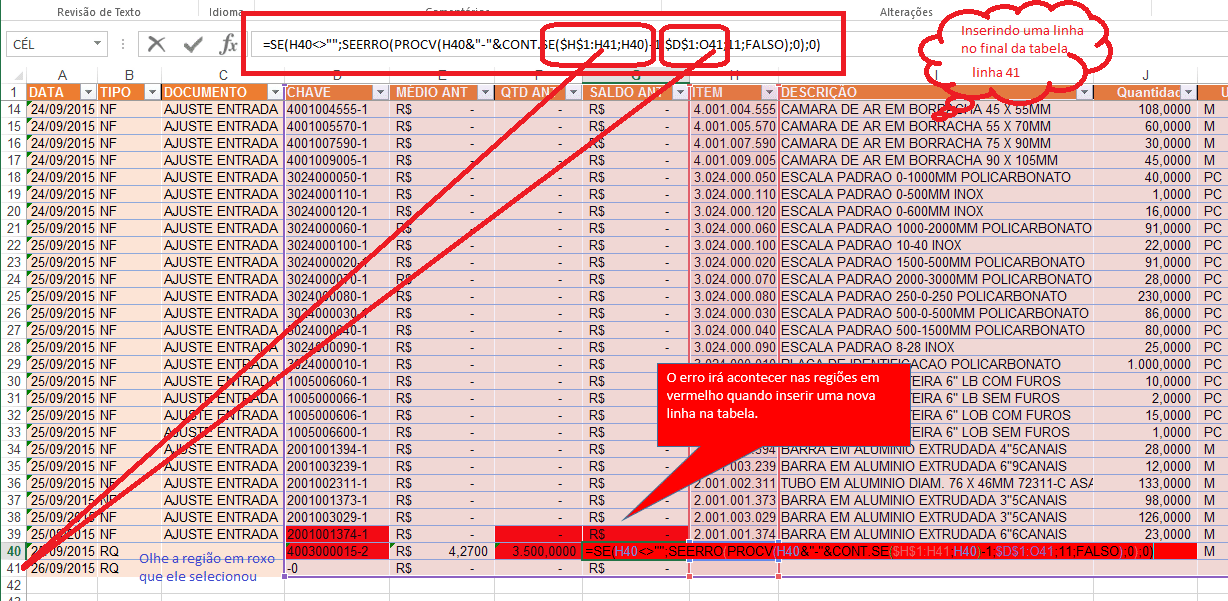Image resolution: width=1228 pixels, height=601 pixels.
Task: Select quantity cell 230,0000
Action: point(1145,296)
